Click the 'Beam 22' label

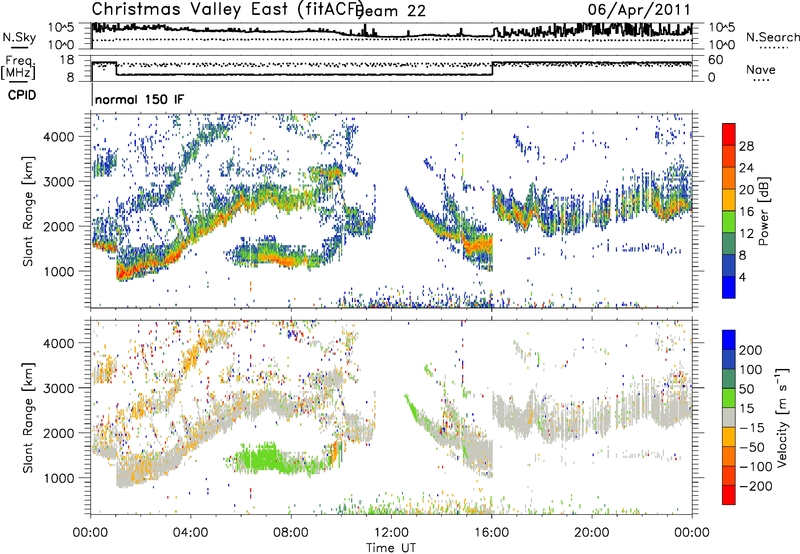(390, 11)
